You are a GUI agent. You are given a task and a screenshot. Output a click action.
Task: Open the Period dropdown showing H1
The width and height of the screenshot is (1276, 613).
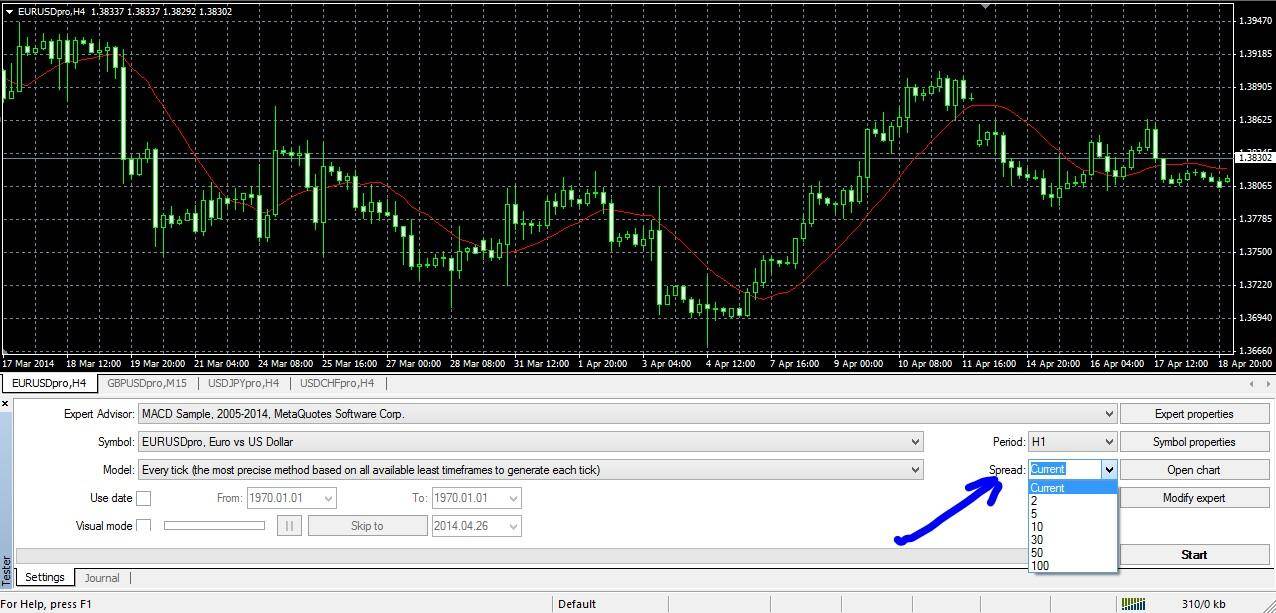coord(1108,441)
